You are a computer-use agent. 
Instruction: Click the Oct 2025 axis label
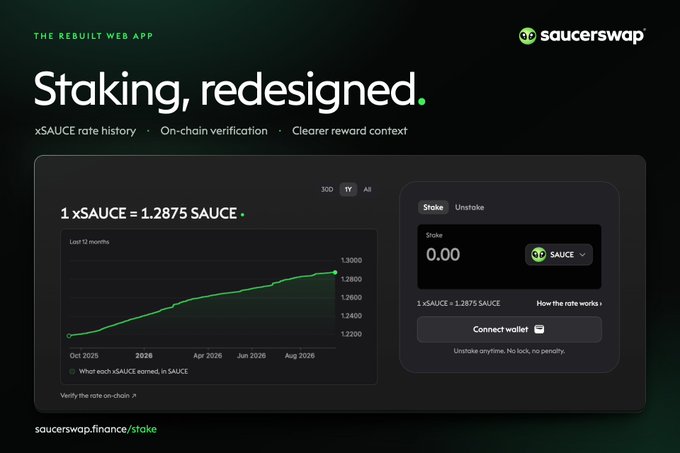click(84, 355)
